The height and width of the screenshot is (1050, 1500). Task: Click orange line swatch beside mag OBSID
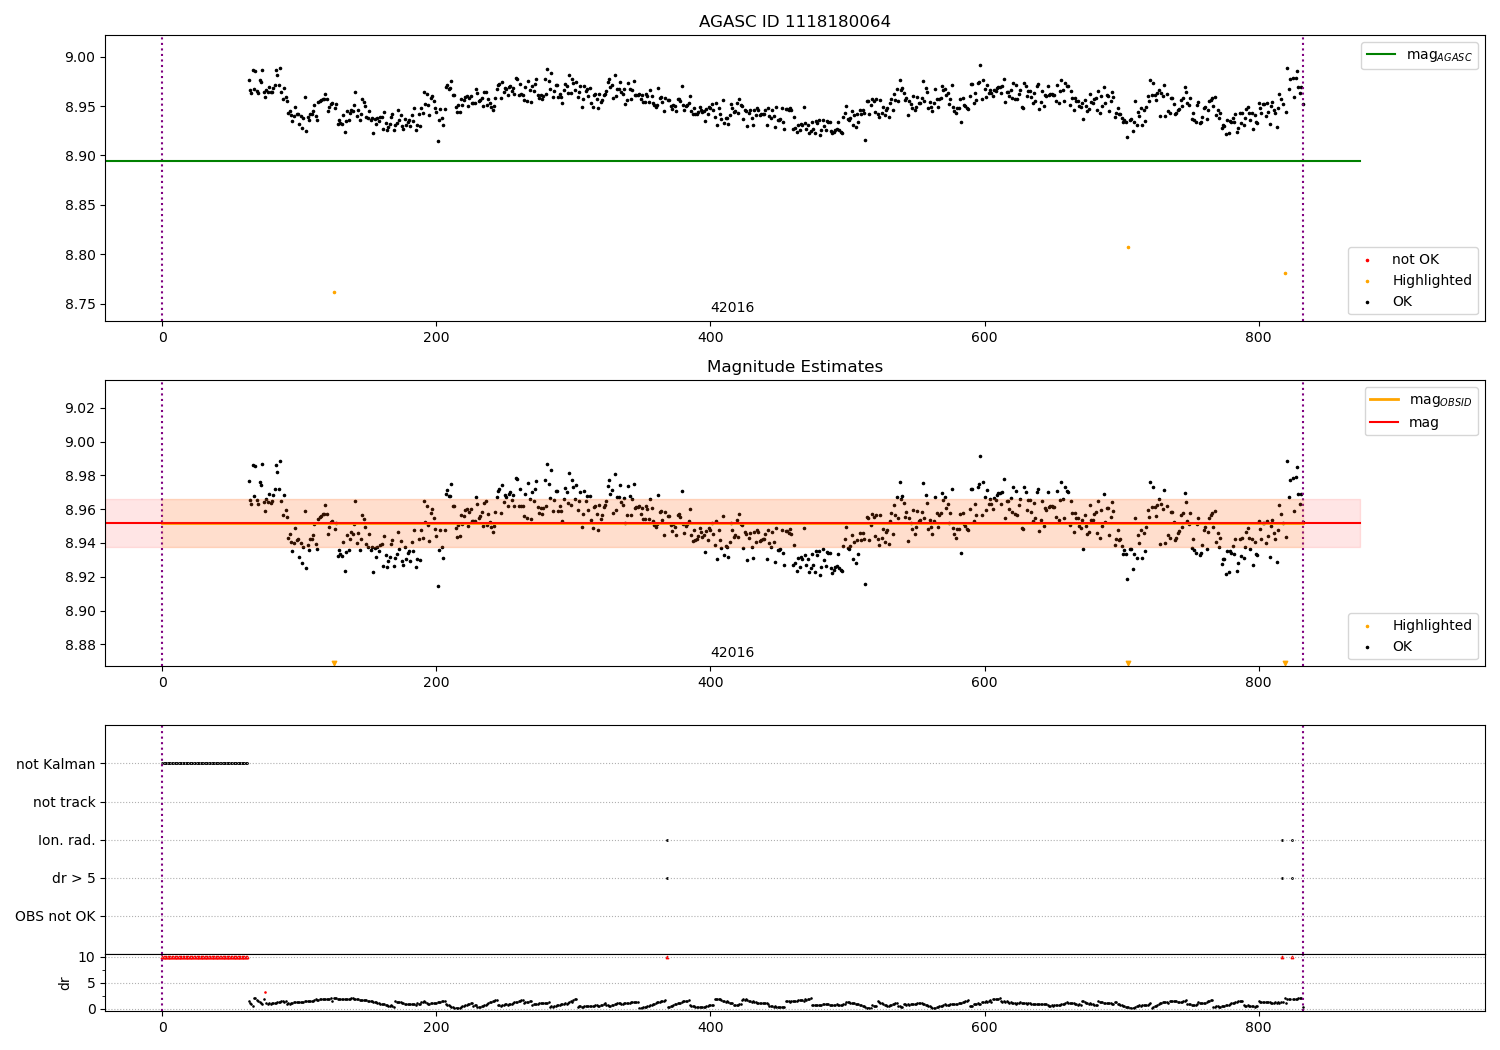point(1385,400)
